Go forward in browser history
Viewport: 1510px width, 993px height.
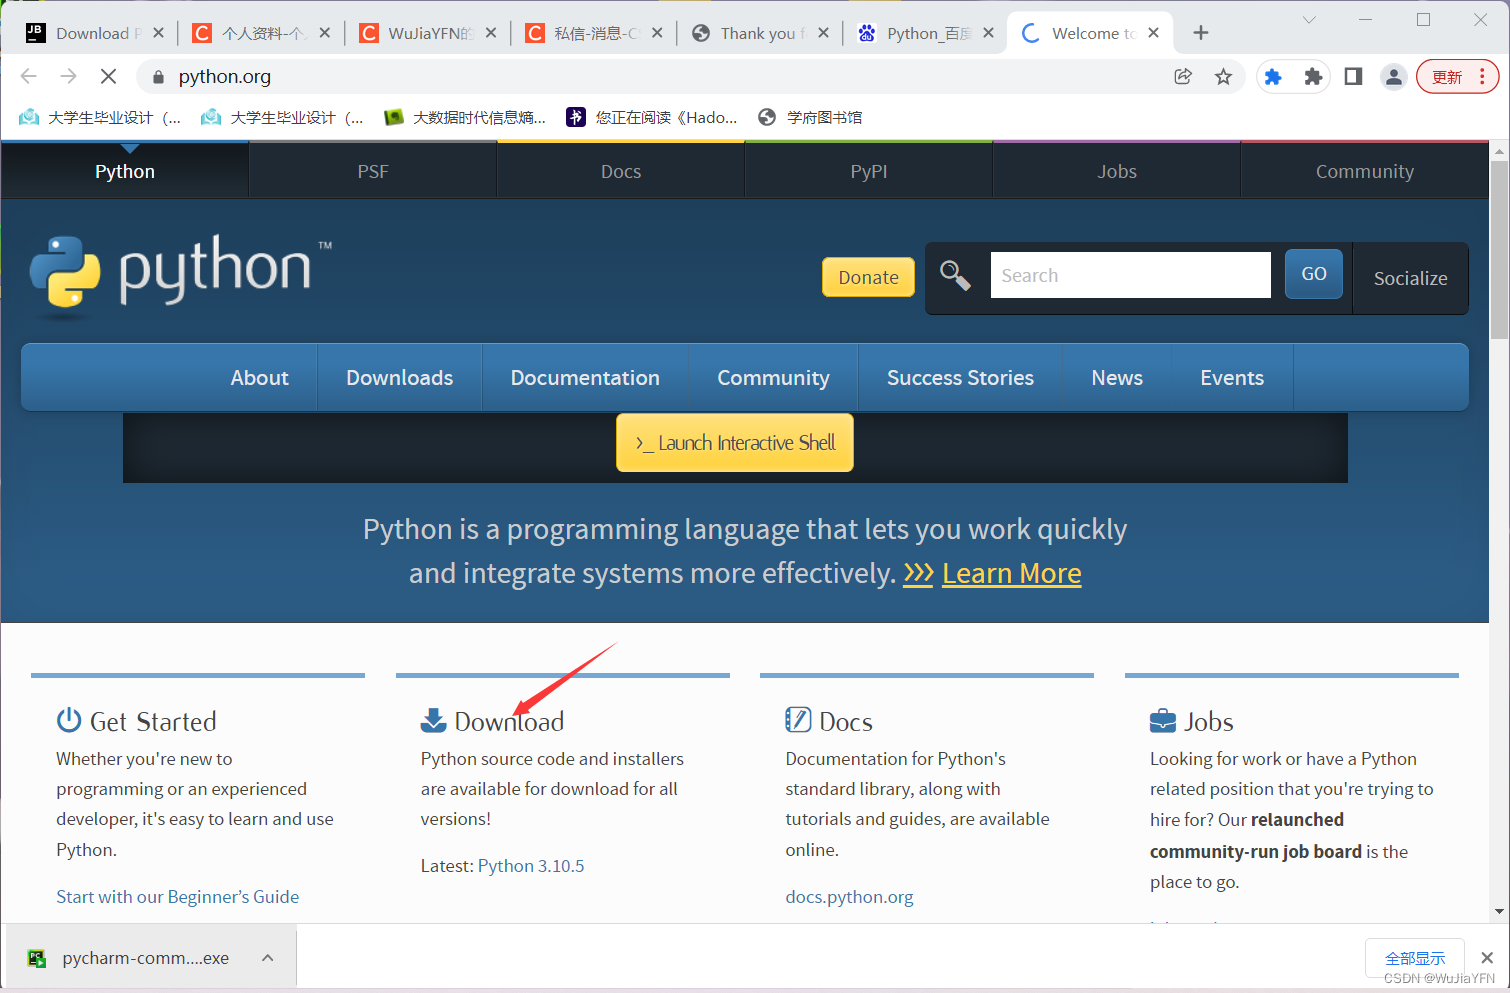click(68, 76)
